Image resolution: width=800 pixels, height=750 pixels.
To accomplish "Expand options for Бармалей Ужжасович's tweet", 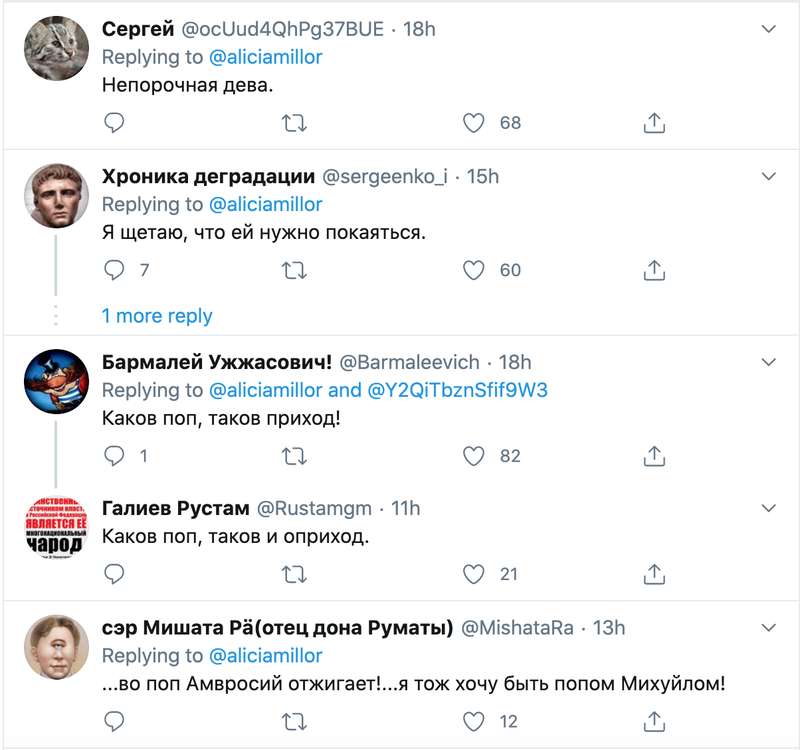I will pos(768,362).
